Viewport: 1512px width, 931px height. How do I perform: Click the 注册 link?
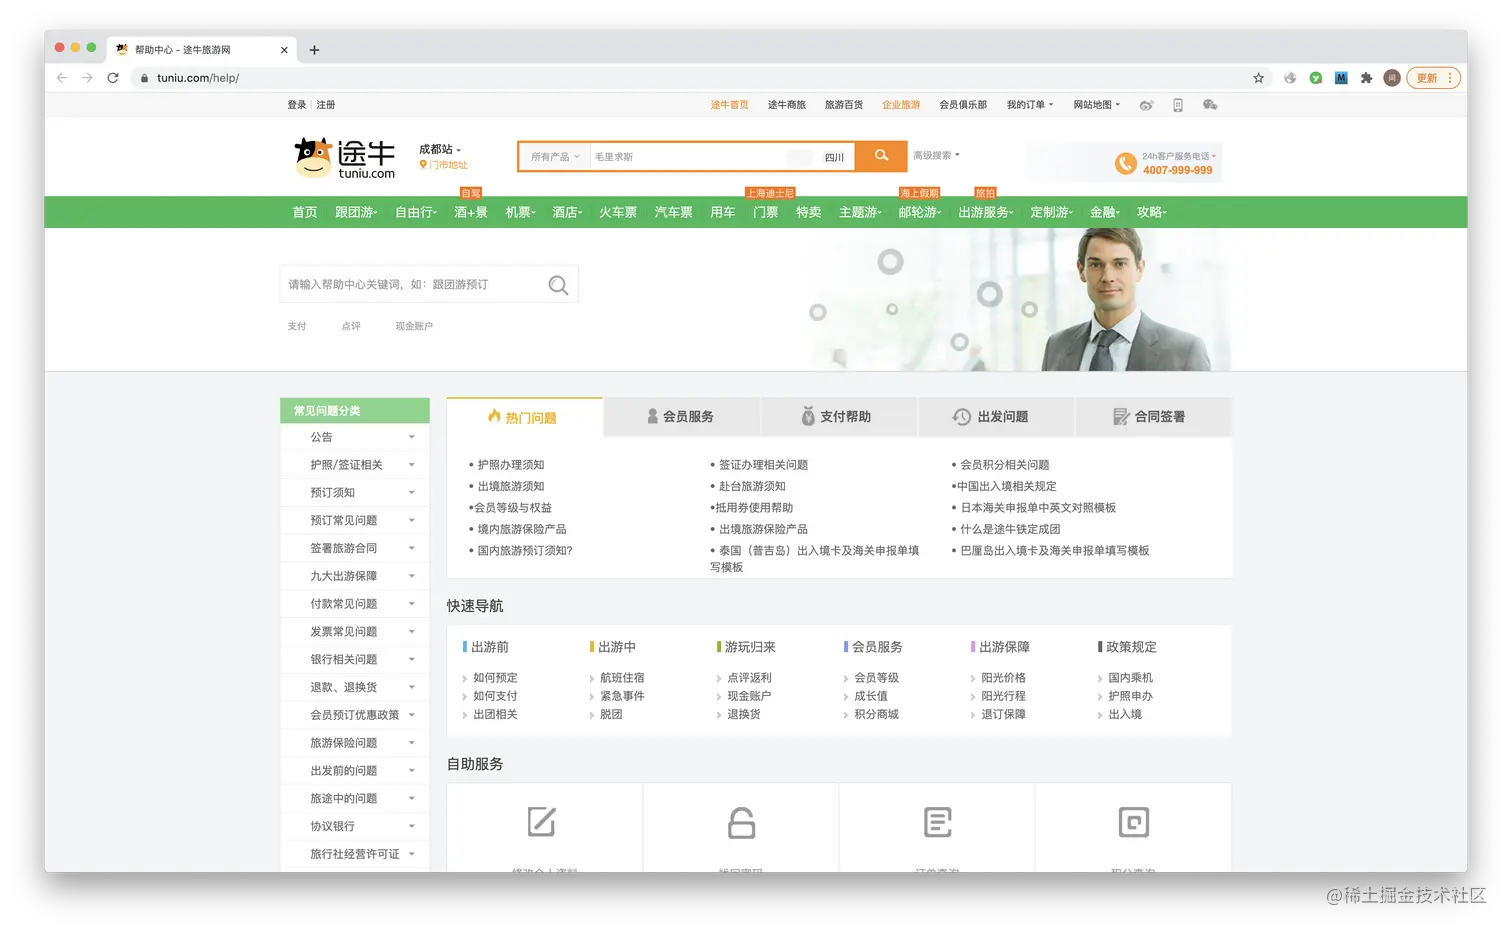(326, 105)
